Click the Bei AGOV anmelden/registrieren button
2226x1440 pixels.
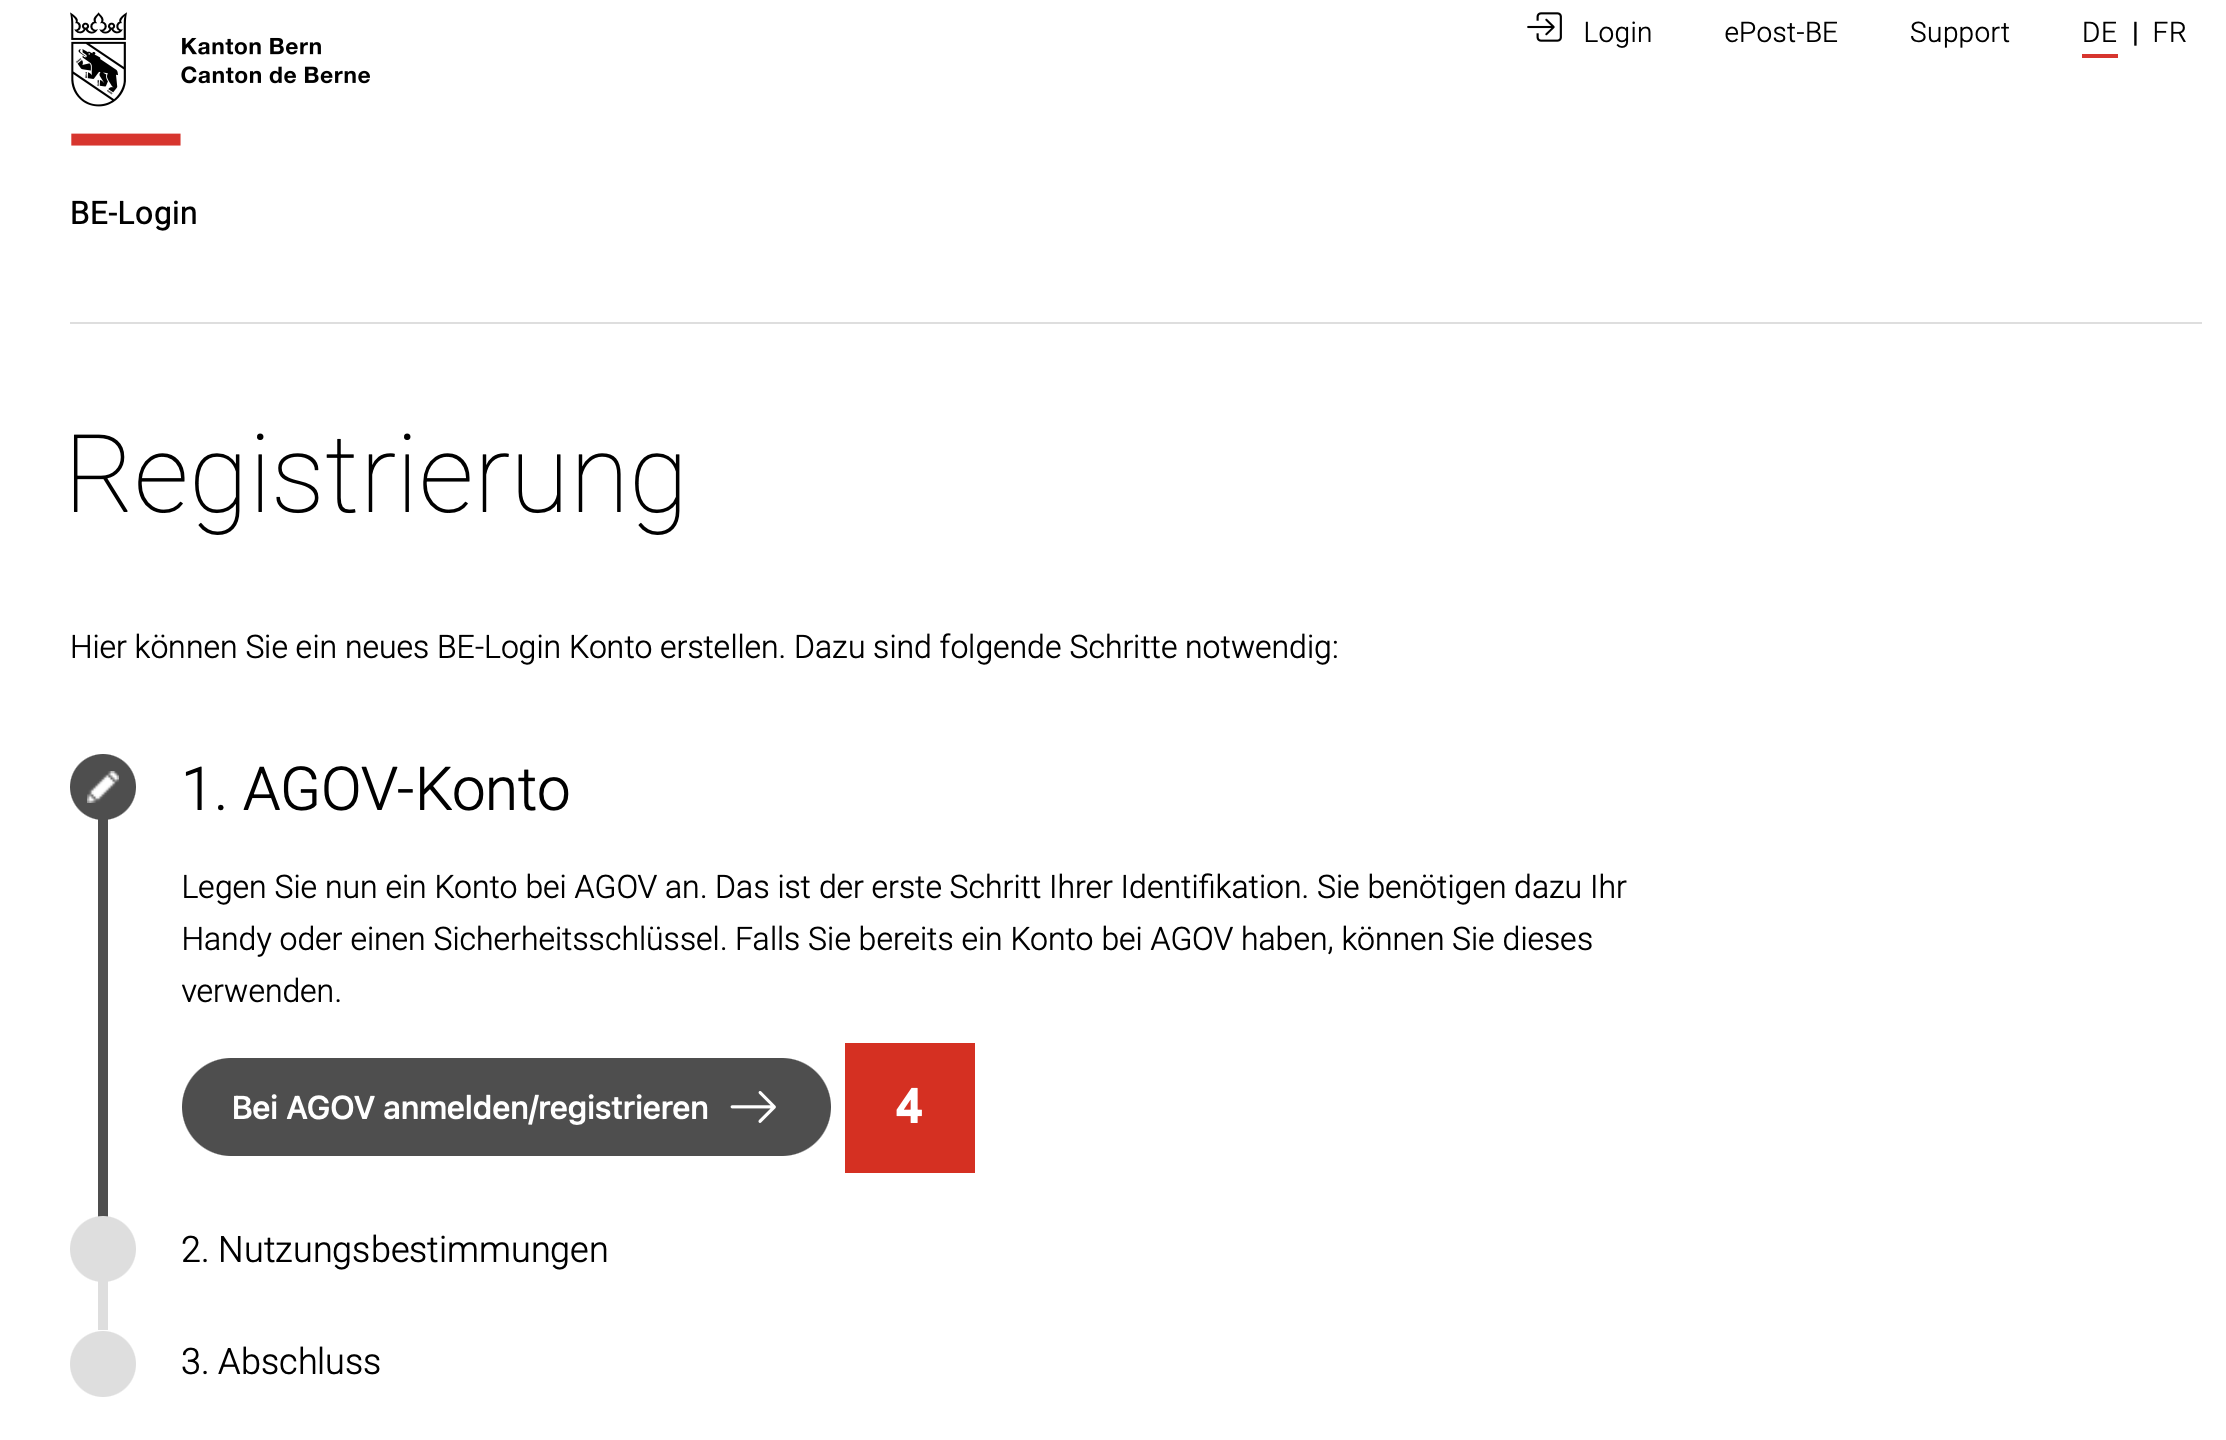tap(506, 1107)
